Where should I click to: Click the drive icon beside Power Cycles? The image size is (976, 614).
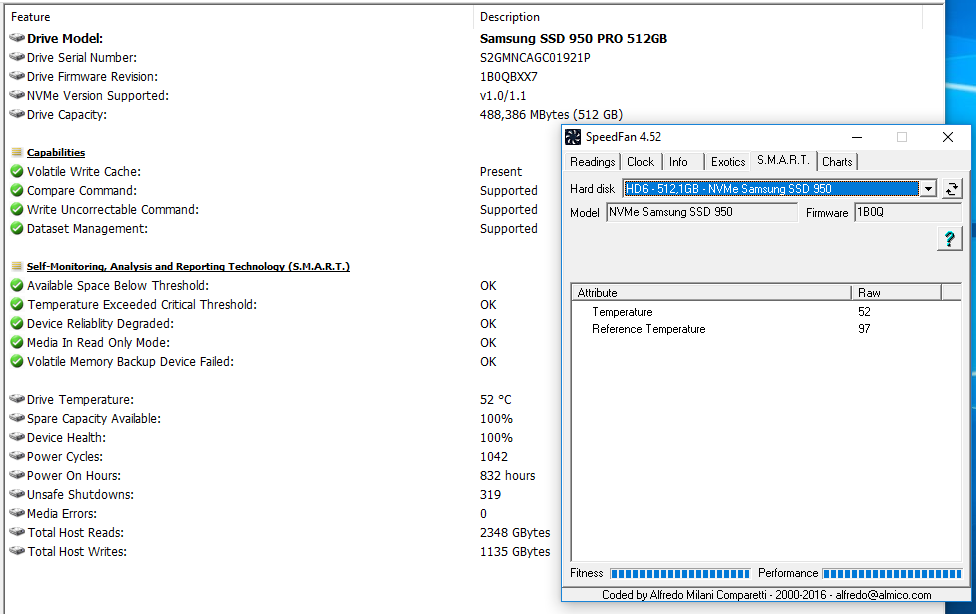[17, 456]
